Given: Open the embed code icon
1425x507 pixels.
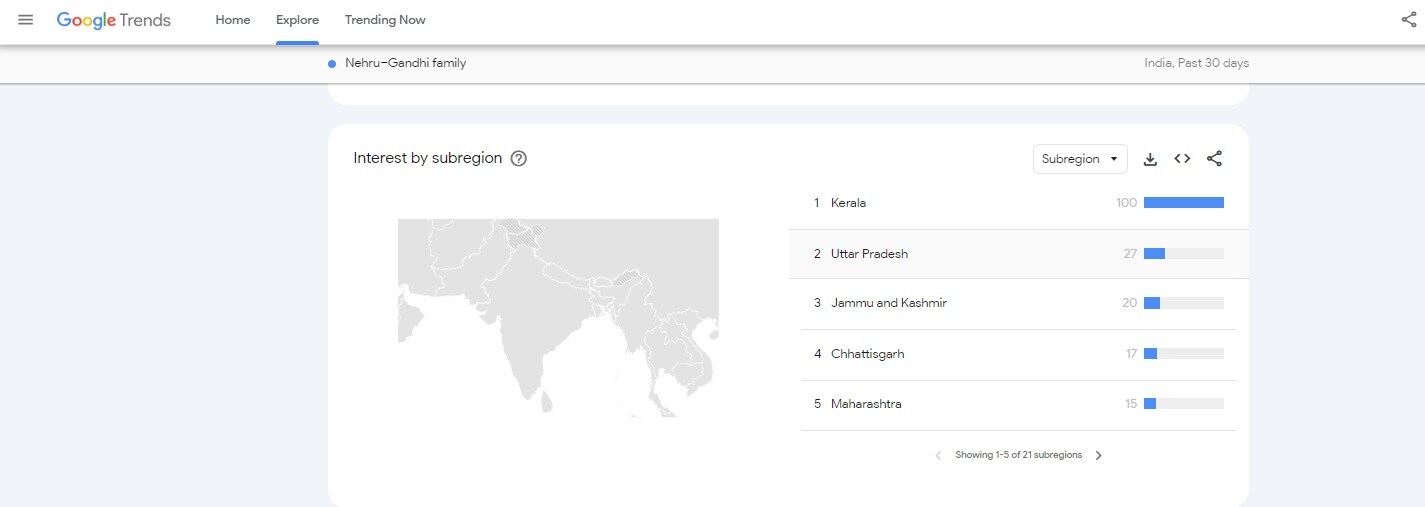Looking at the screenshot, I should pyautogui.click(x=1182, y=159).
